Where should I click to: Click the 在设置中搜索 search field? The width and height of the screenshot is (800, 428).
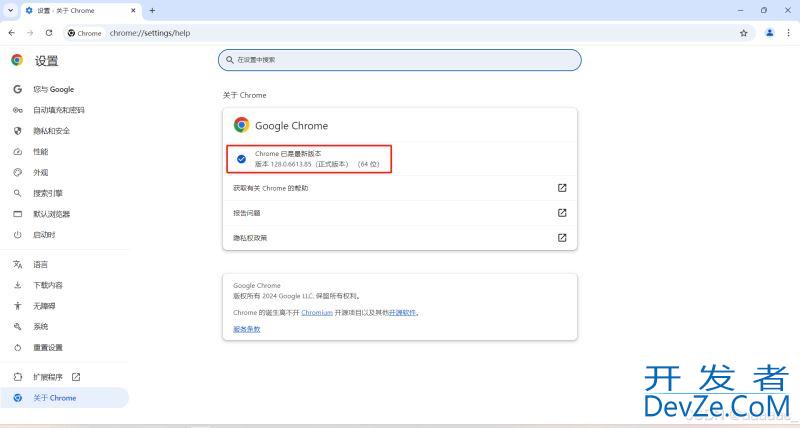[399, 60]
